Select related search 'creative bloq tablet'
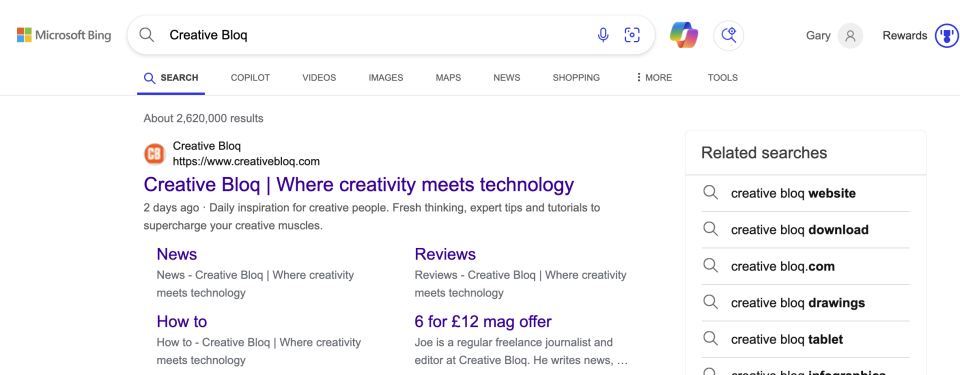Image resolution: width=960 pixels, height=375 pixels. (787, 339)
